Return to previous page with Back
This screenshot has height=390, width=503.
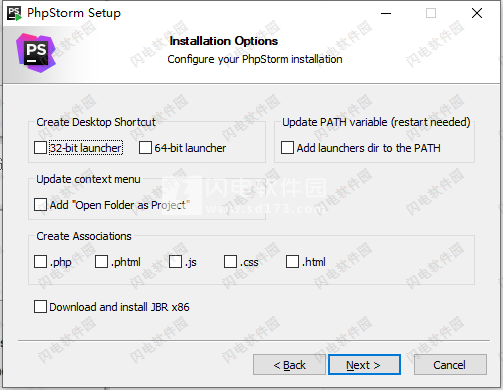289,365
